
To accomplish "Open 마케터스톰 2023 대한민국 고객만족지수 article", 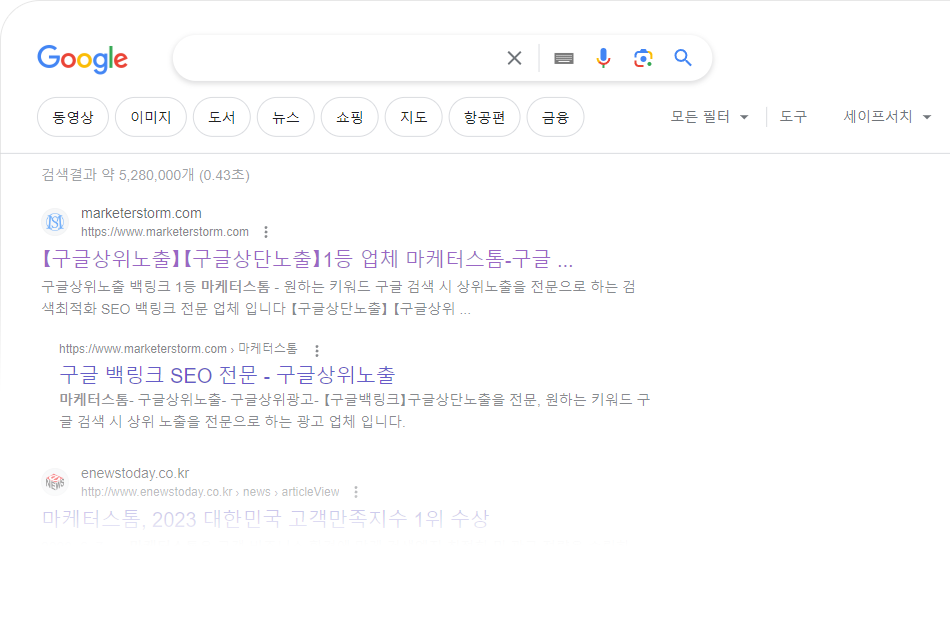I will [265, 519].
